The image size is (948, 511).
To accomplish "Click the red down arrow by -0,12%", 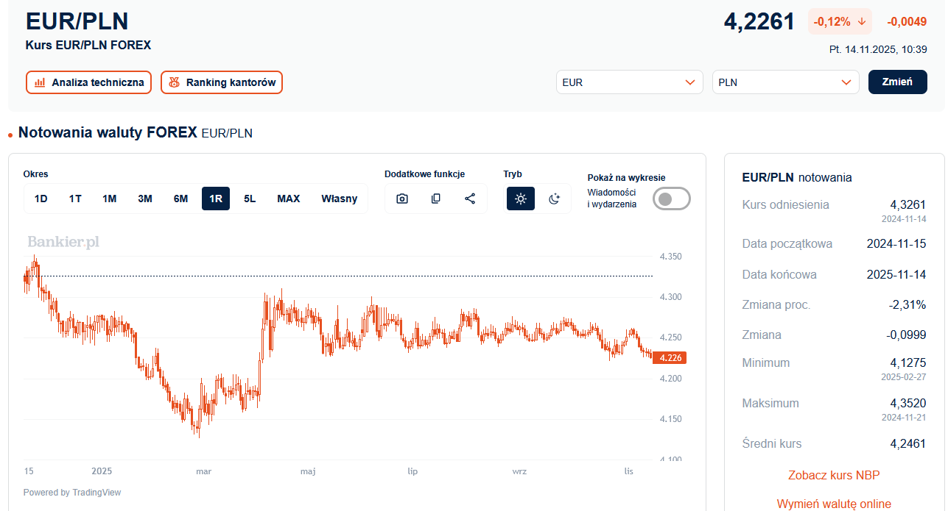I will [862, 22].
